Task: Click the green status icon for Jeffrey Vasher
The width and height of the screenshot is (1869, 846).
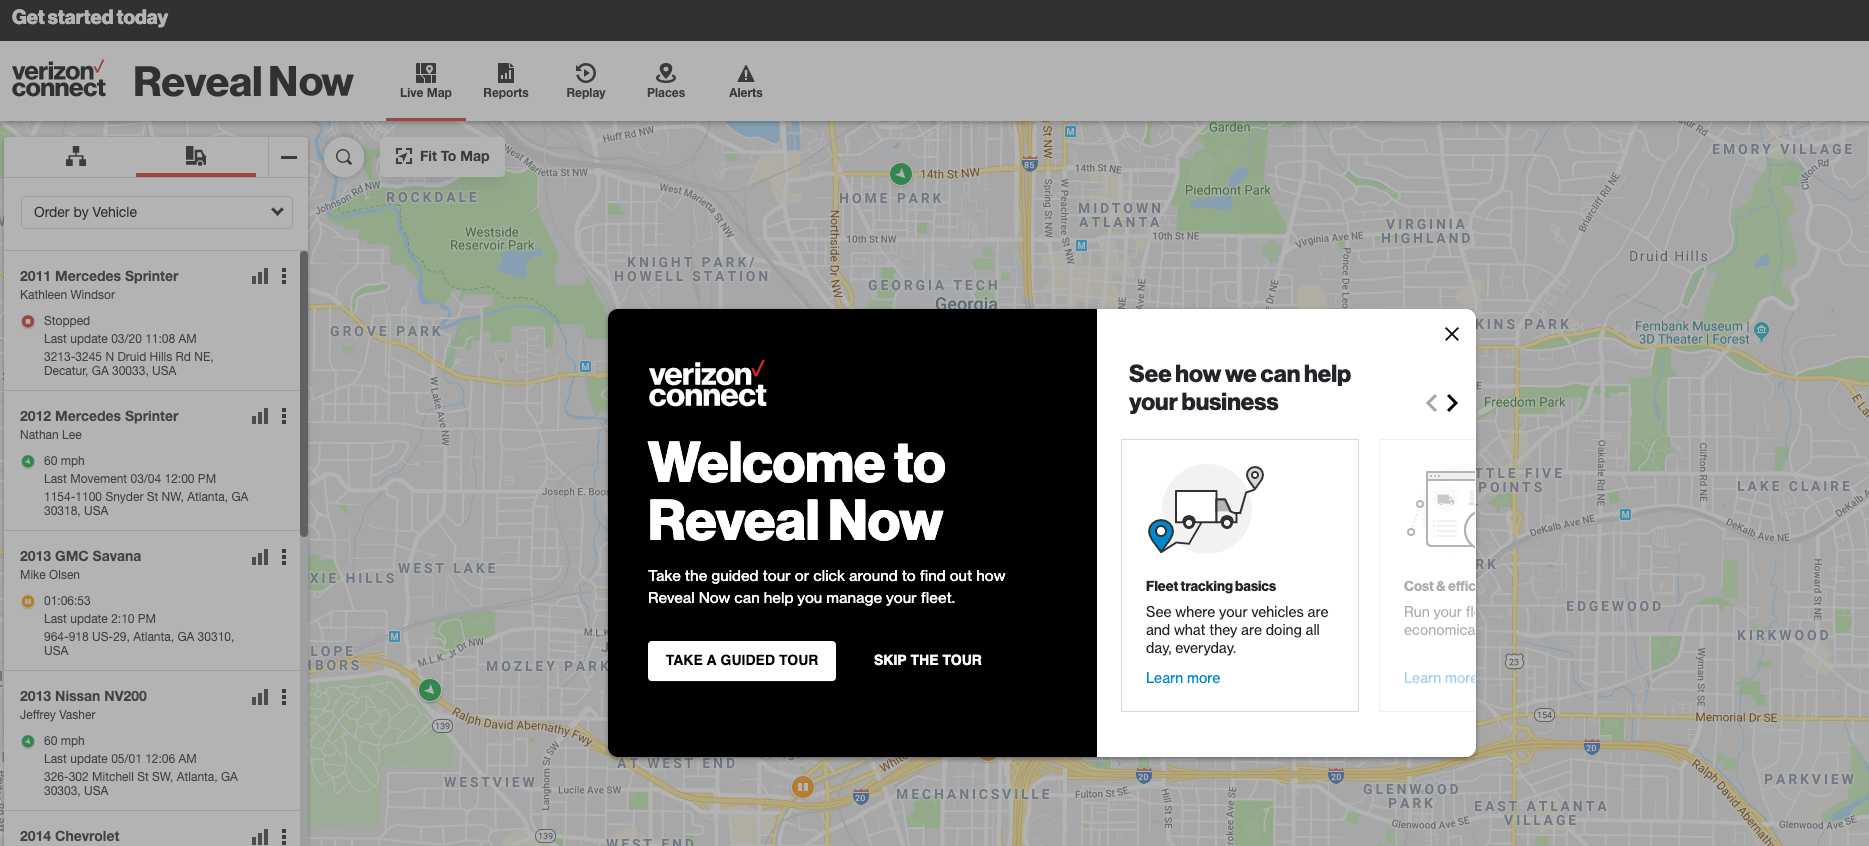Action: [x=28, y=741]
